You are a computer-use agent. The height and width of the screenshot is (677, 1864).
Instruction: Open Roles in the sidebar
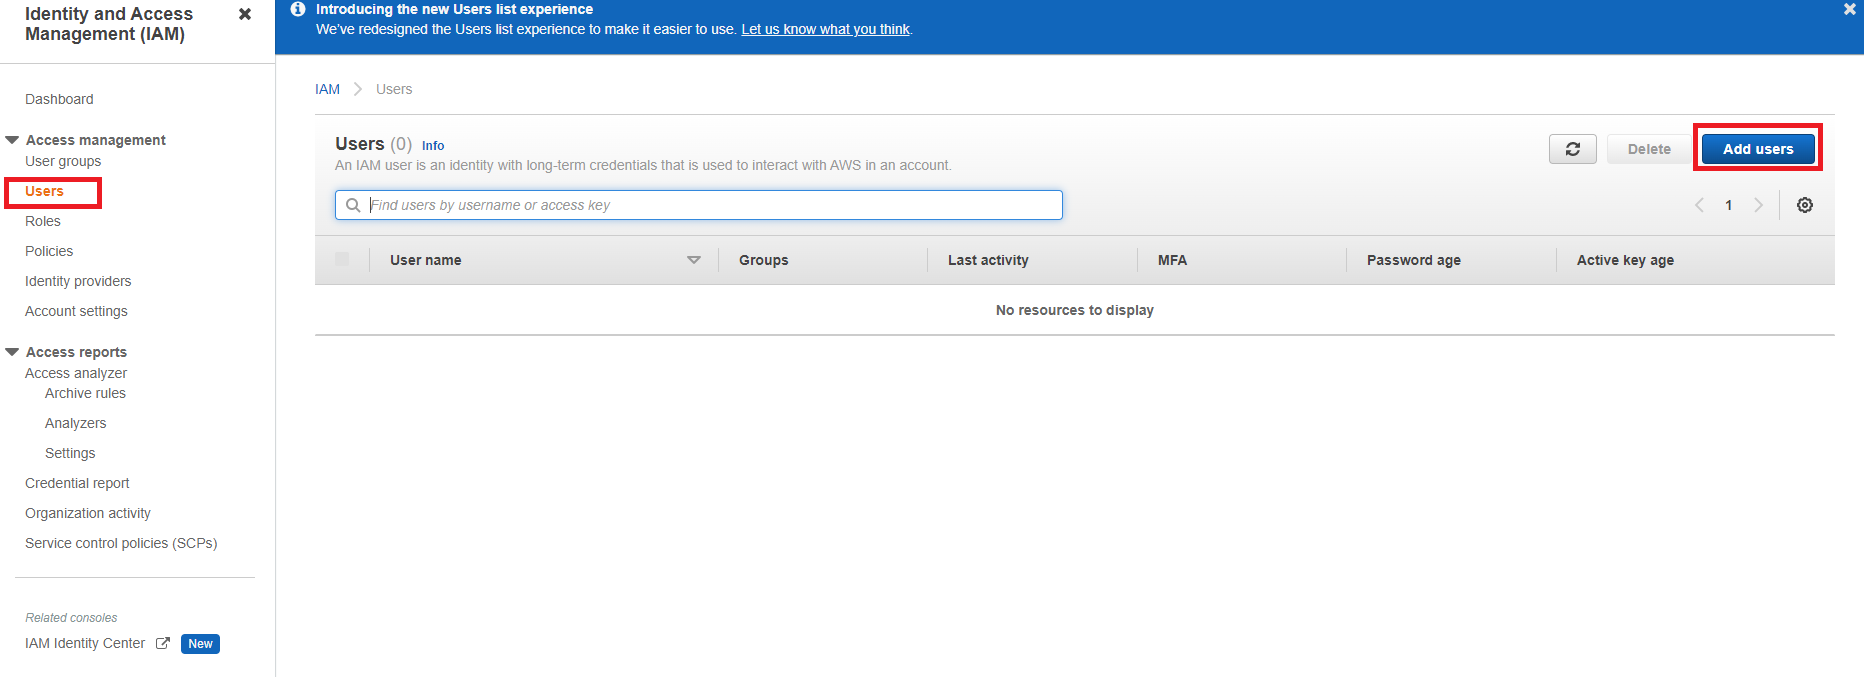coord(43,221)
